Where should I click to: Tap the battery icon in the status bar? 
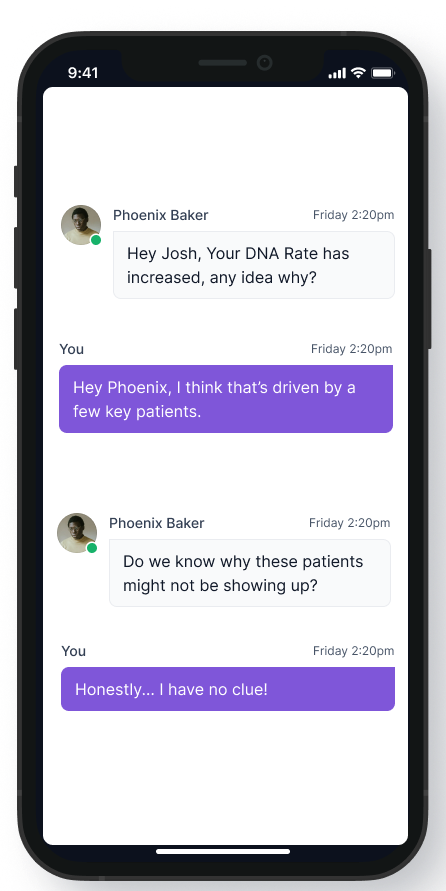coord(382,73)
